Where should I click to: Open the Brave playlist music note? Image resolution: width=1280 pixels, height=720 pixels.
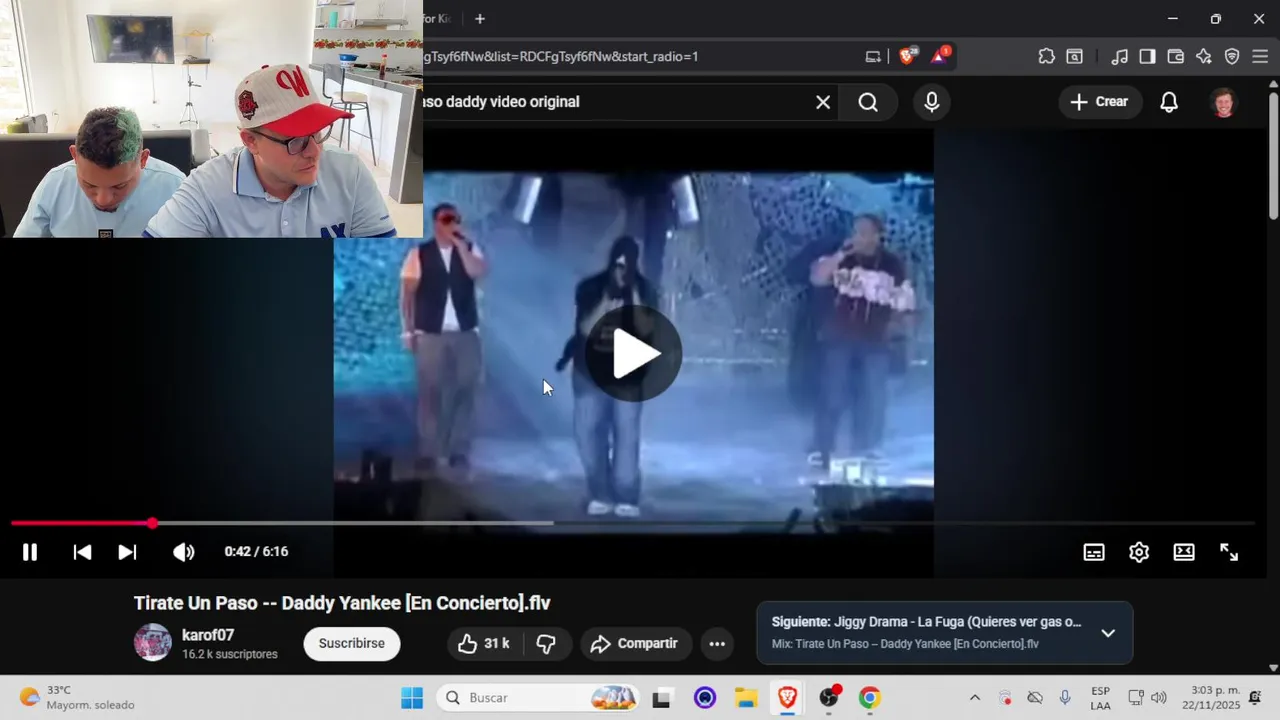(1120, 57)
